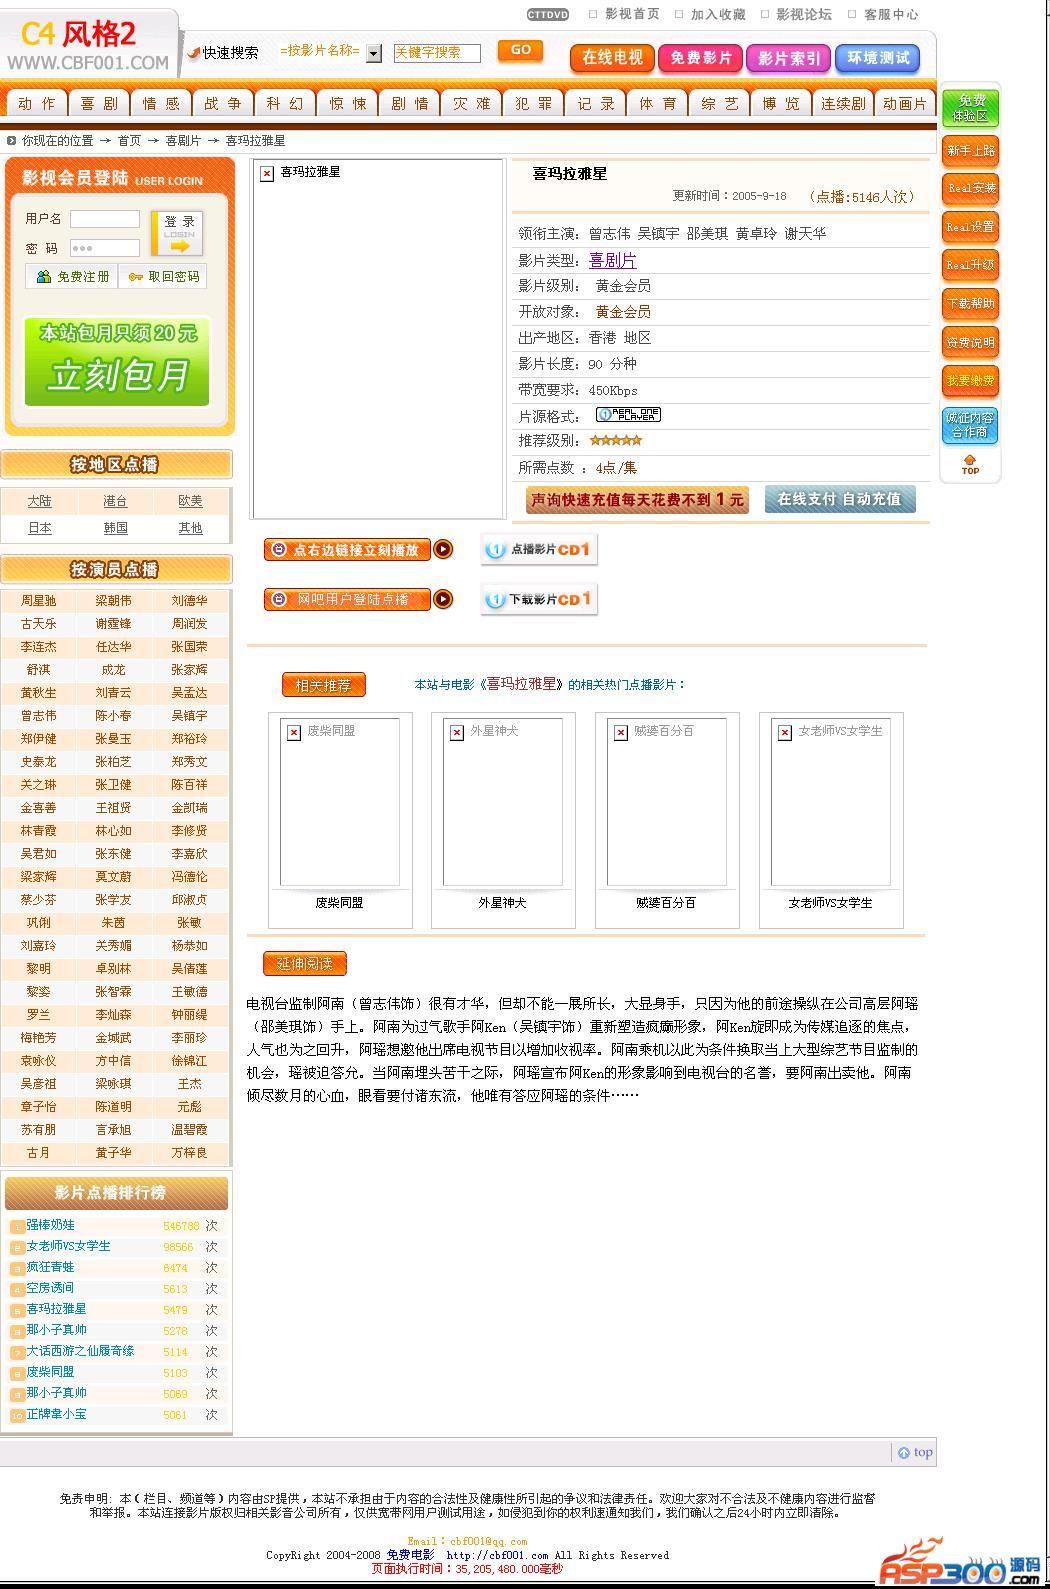
Task: Click the 下载帮助 sidebar icon
Action: (970, 303)
